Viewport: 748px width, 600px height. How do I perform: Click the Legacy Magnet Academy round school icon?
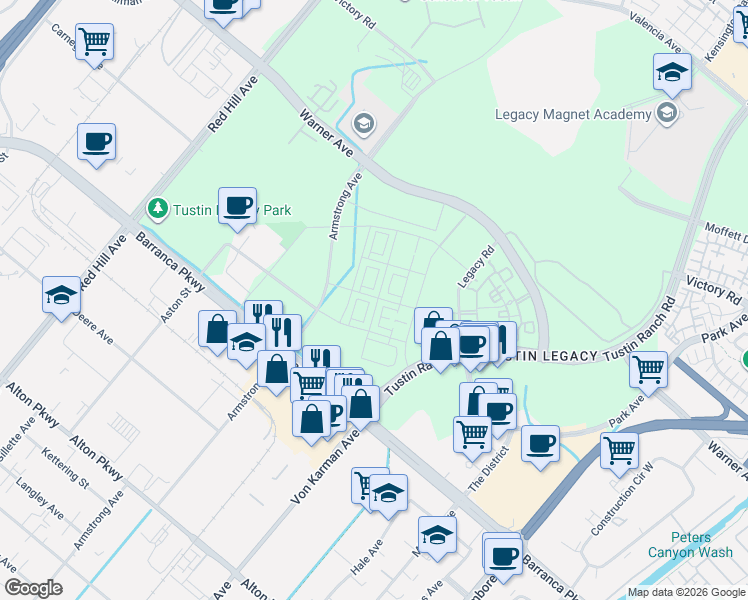pos(666,114)
